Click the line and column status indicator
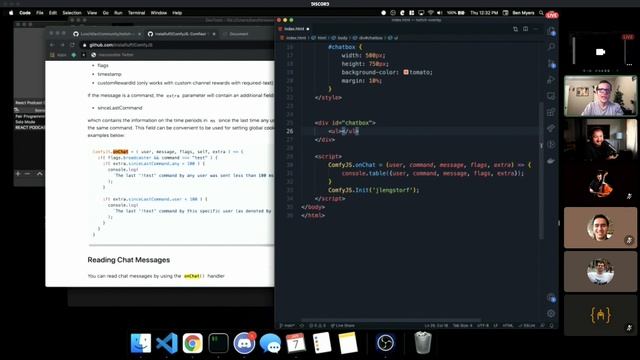This screenshot has height=360, width=640. 436,326
